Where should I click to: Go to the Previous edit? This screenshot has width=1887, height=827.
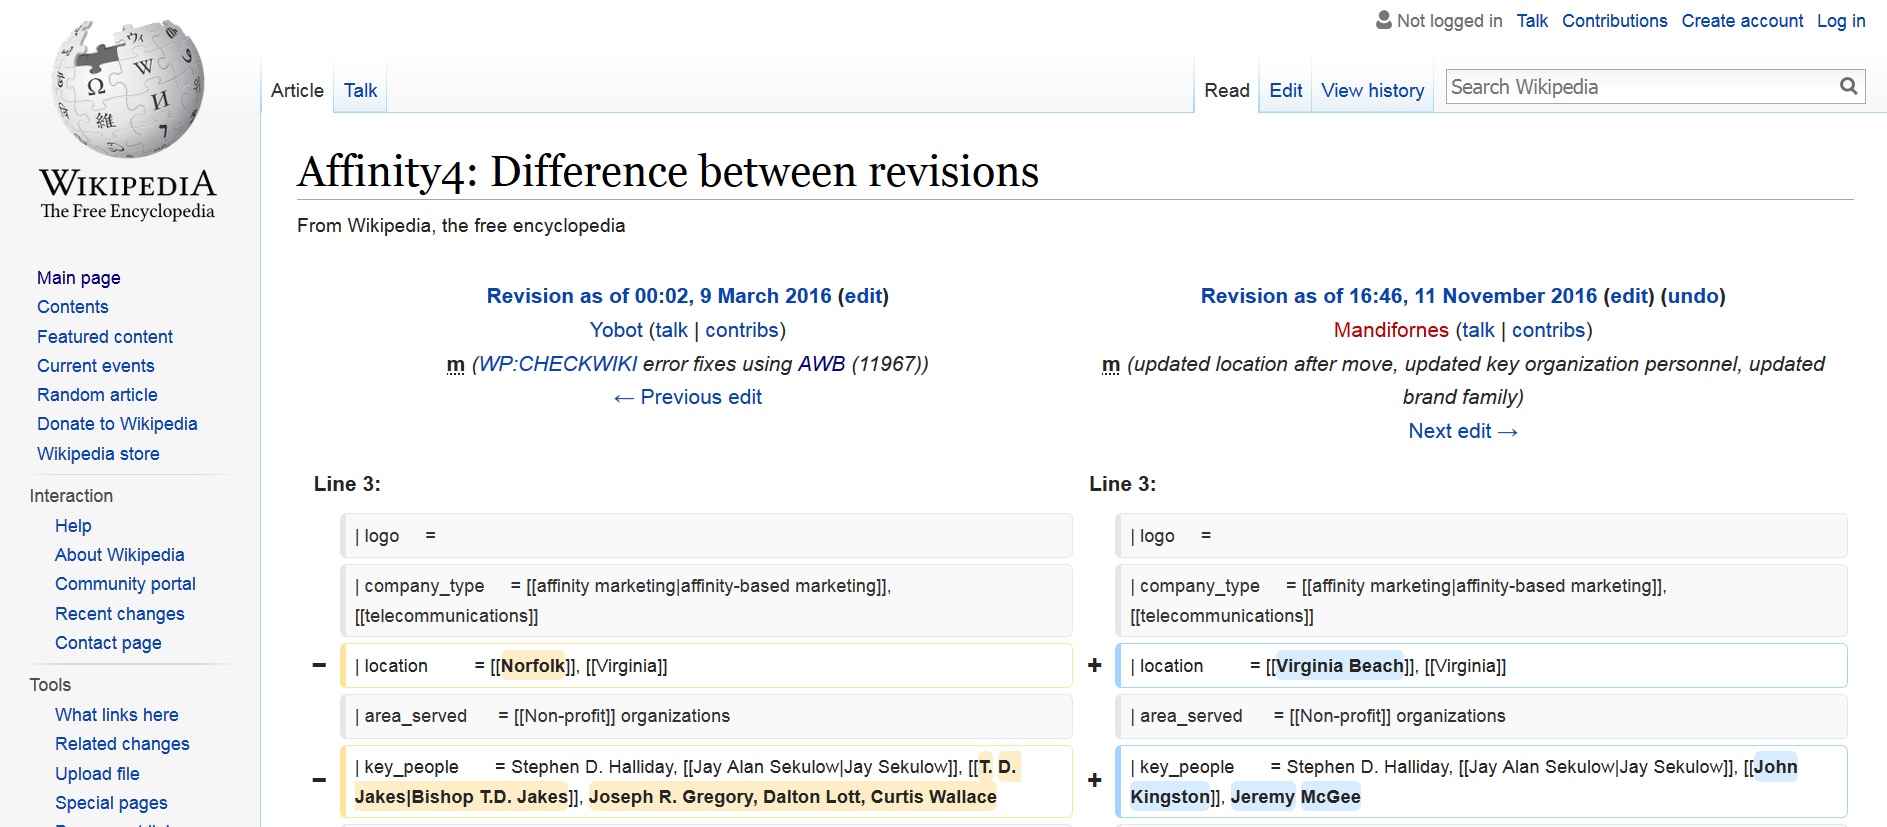click(x=687, y=397)
